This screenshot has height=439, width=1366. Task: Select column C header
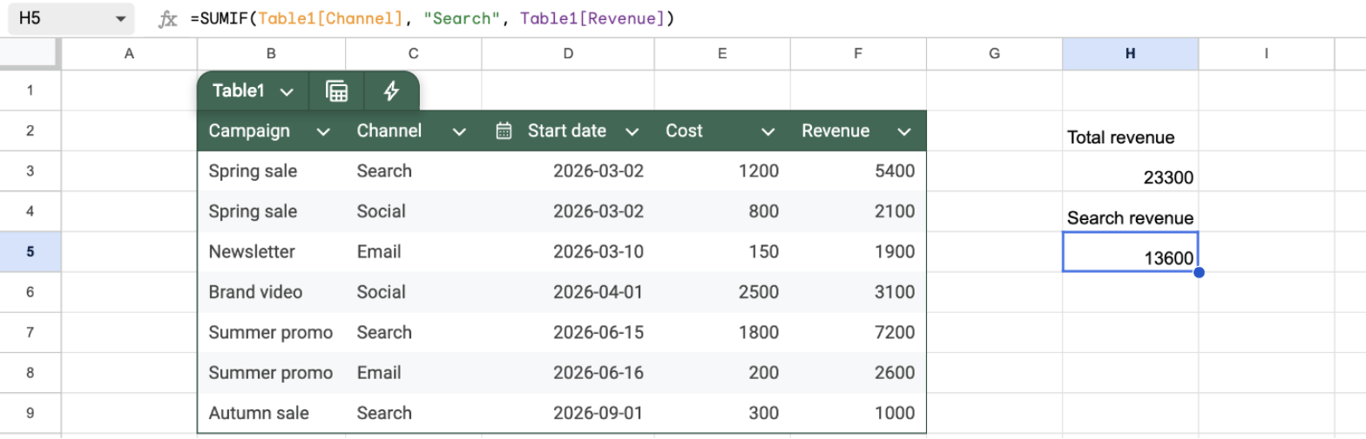413,54
